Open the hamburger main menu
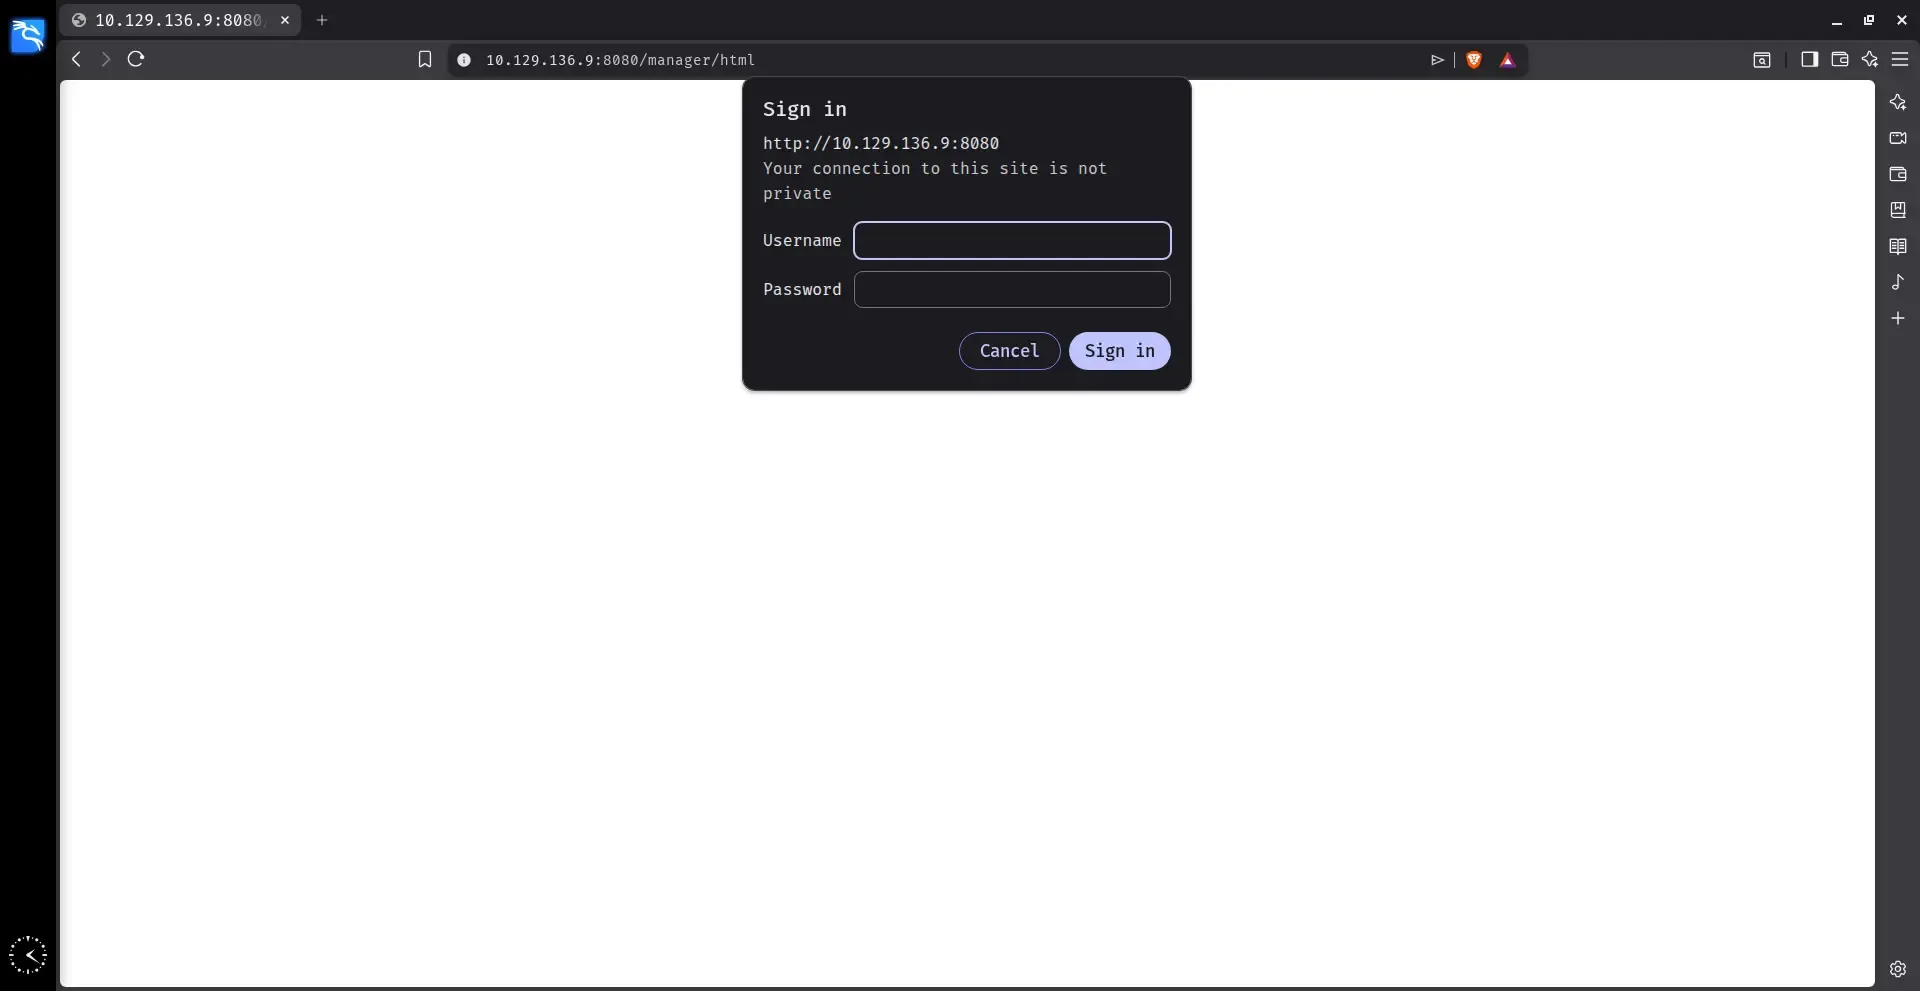 pos(1900,60)
